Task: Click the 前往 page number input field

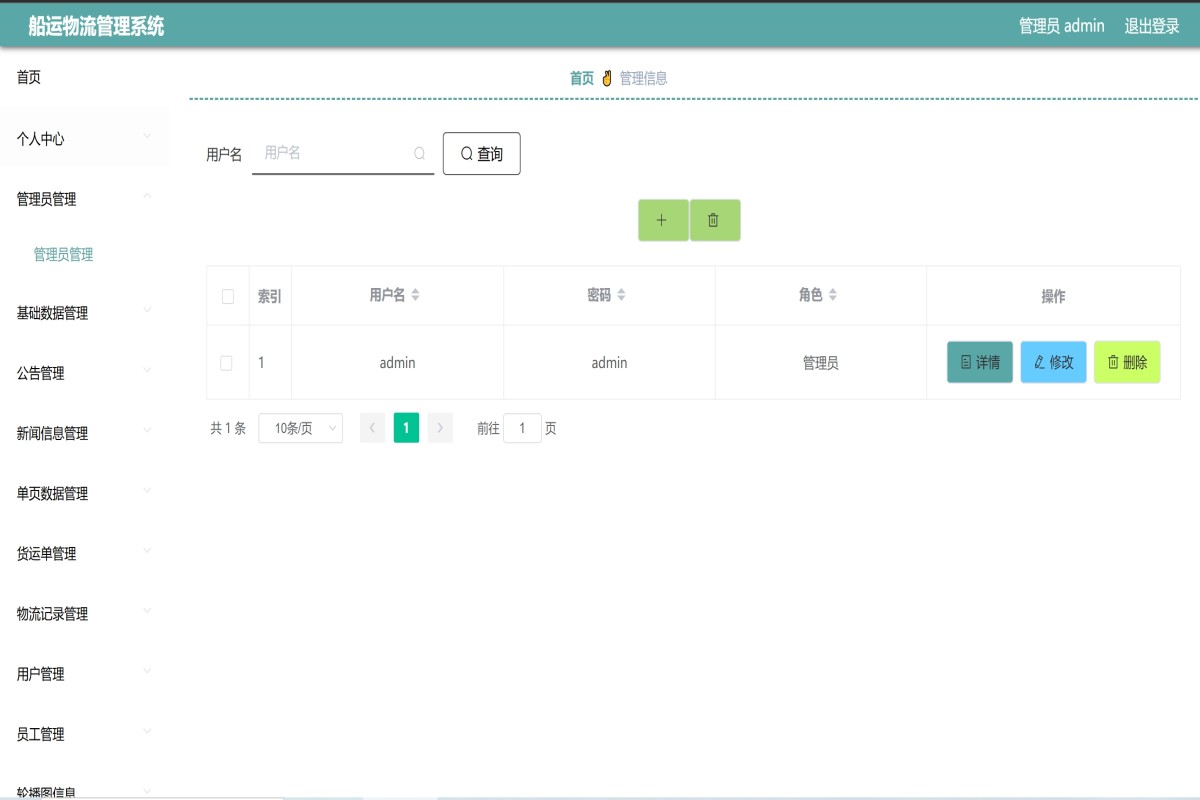Action: [522, 427]
